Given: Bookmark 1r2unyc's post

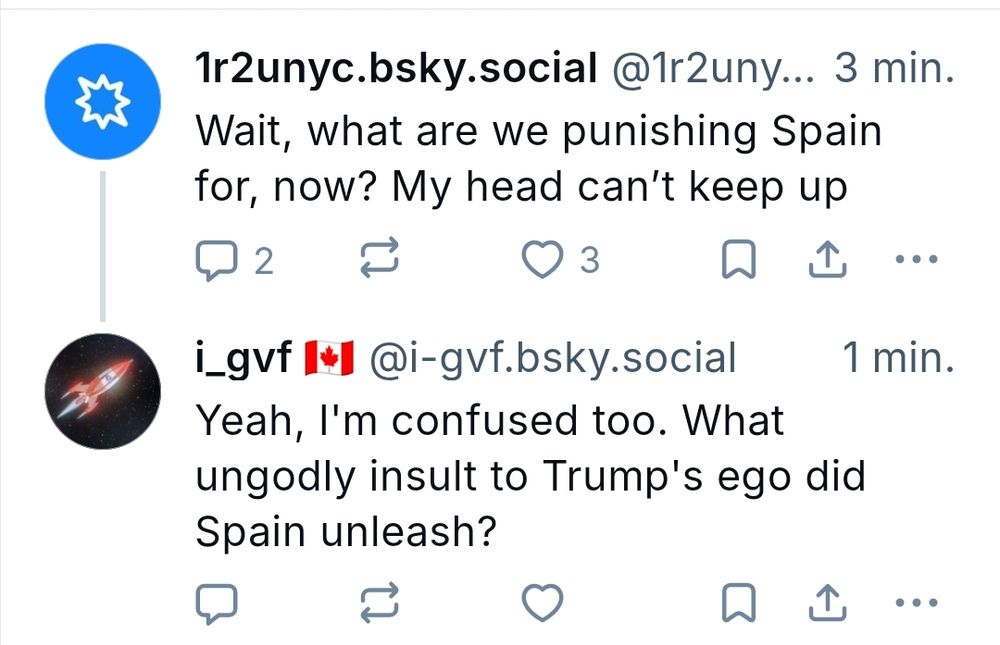Looking at the screenshot, I should [x=737, y=261].
